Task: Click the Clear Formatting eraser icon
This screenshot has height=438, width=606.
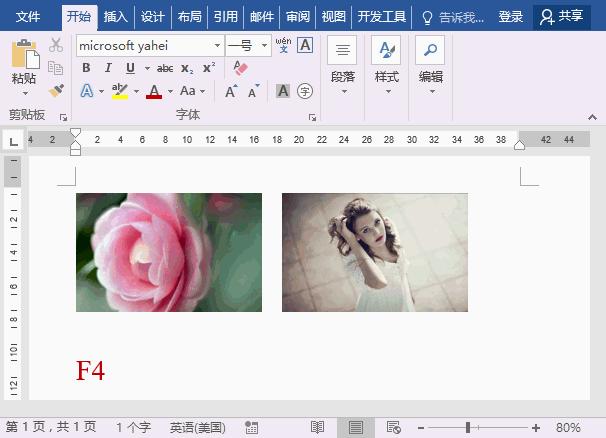Action: tap(240, 68)
